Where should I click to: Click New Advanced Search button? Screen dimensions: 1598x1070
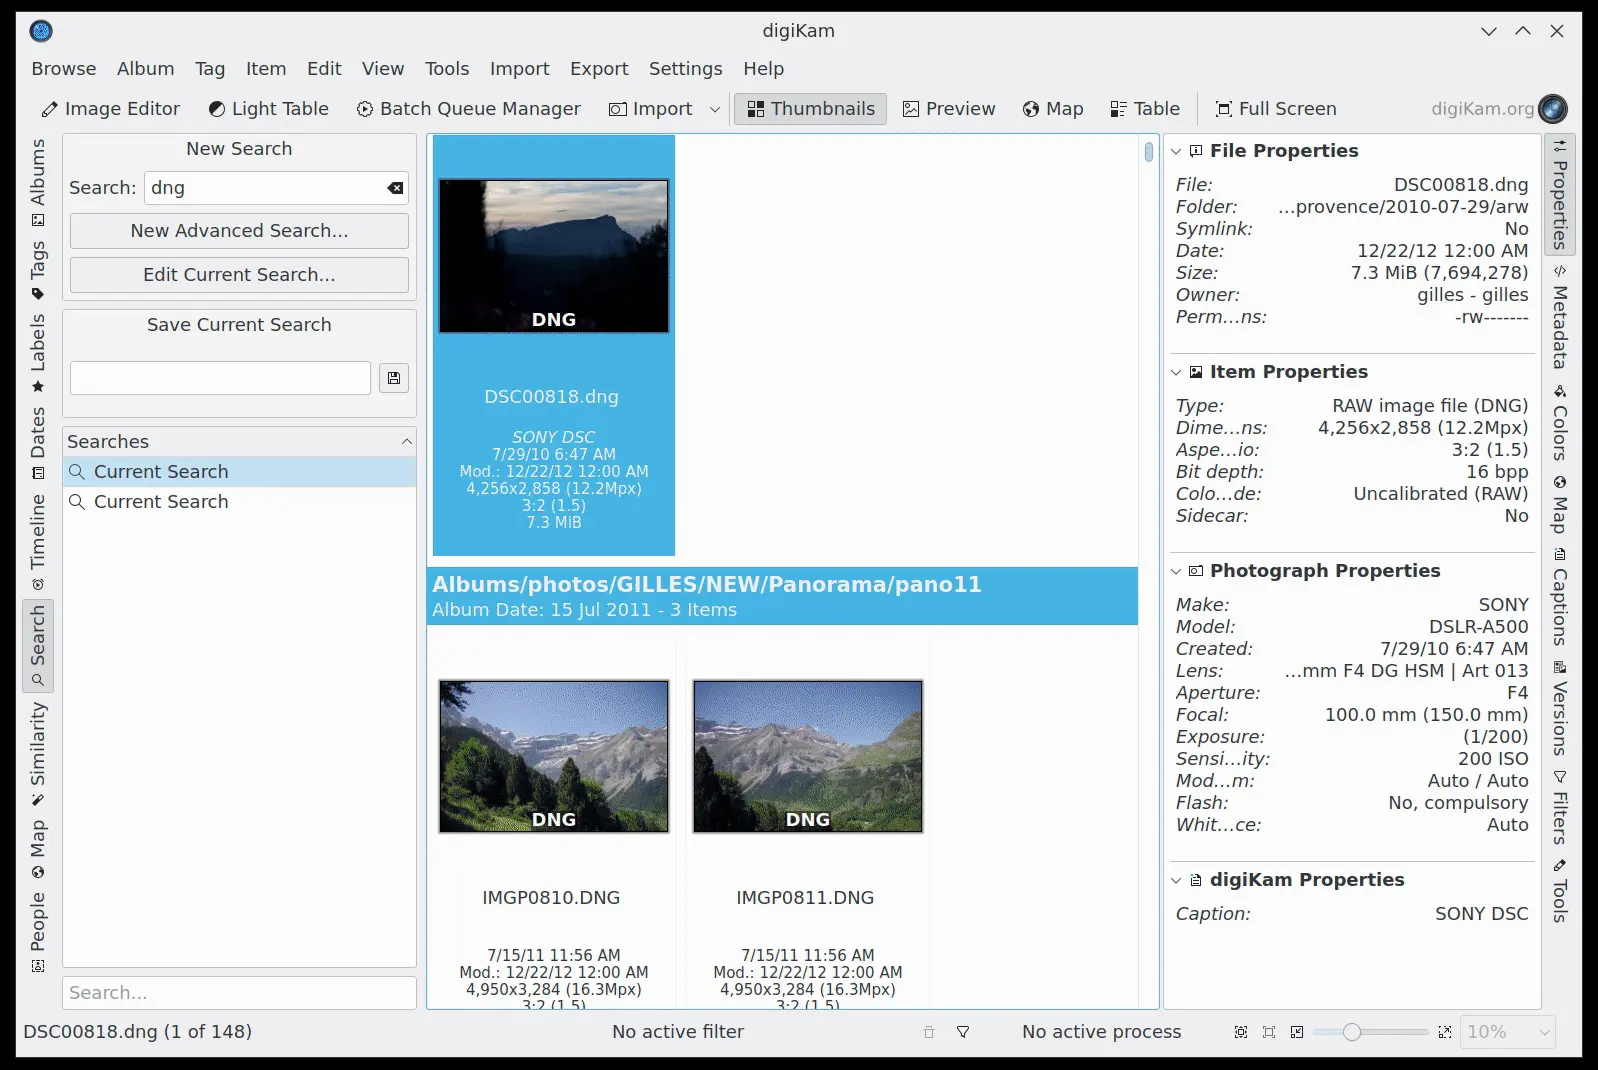coord(239,231)
